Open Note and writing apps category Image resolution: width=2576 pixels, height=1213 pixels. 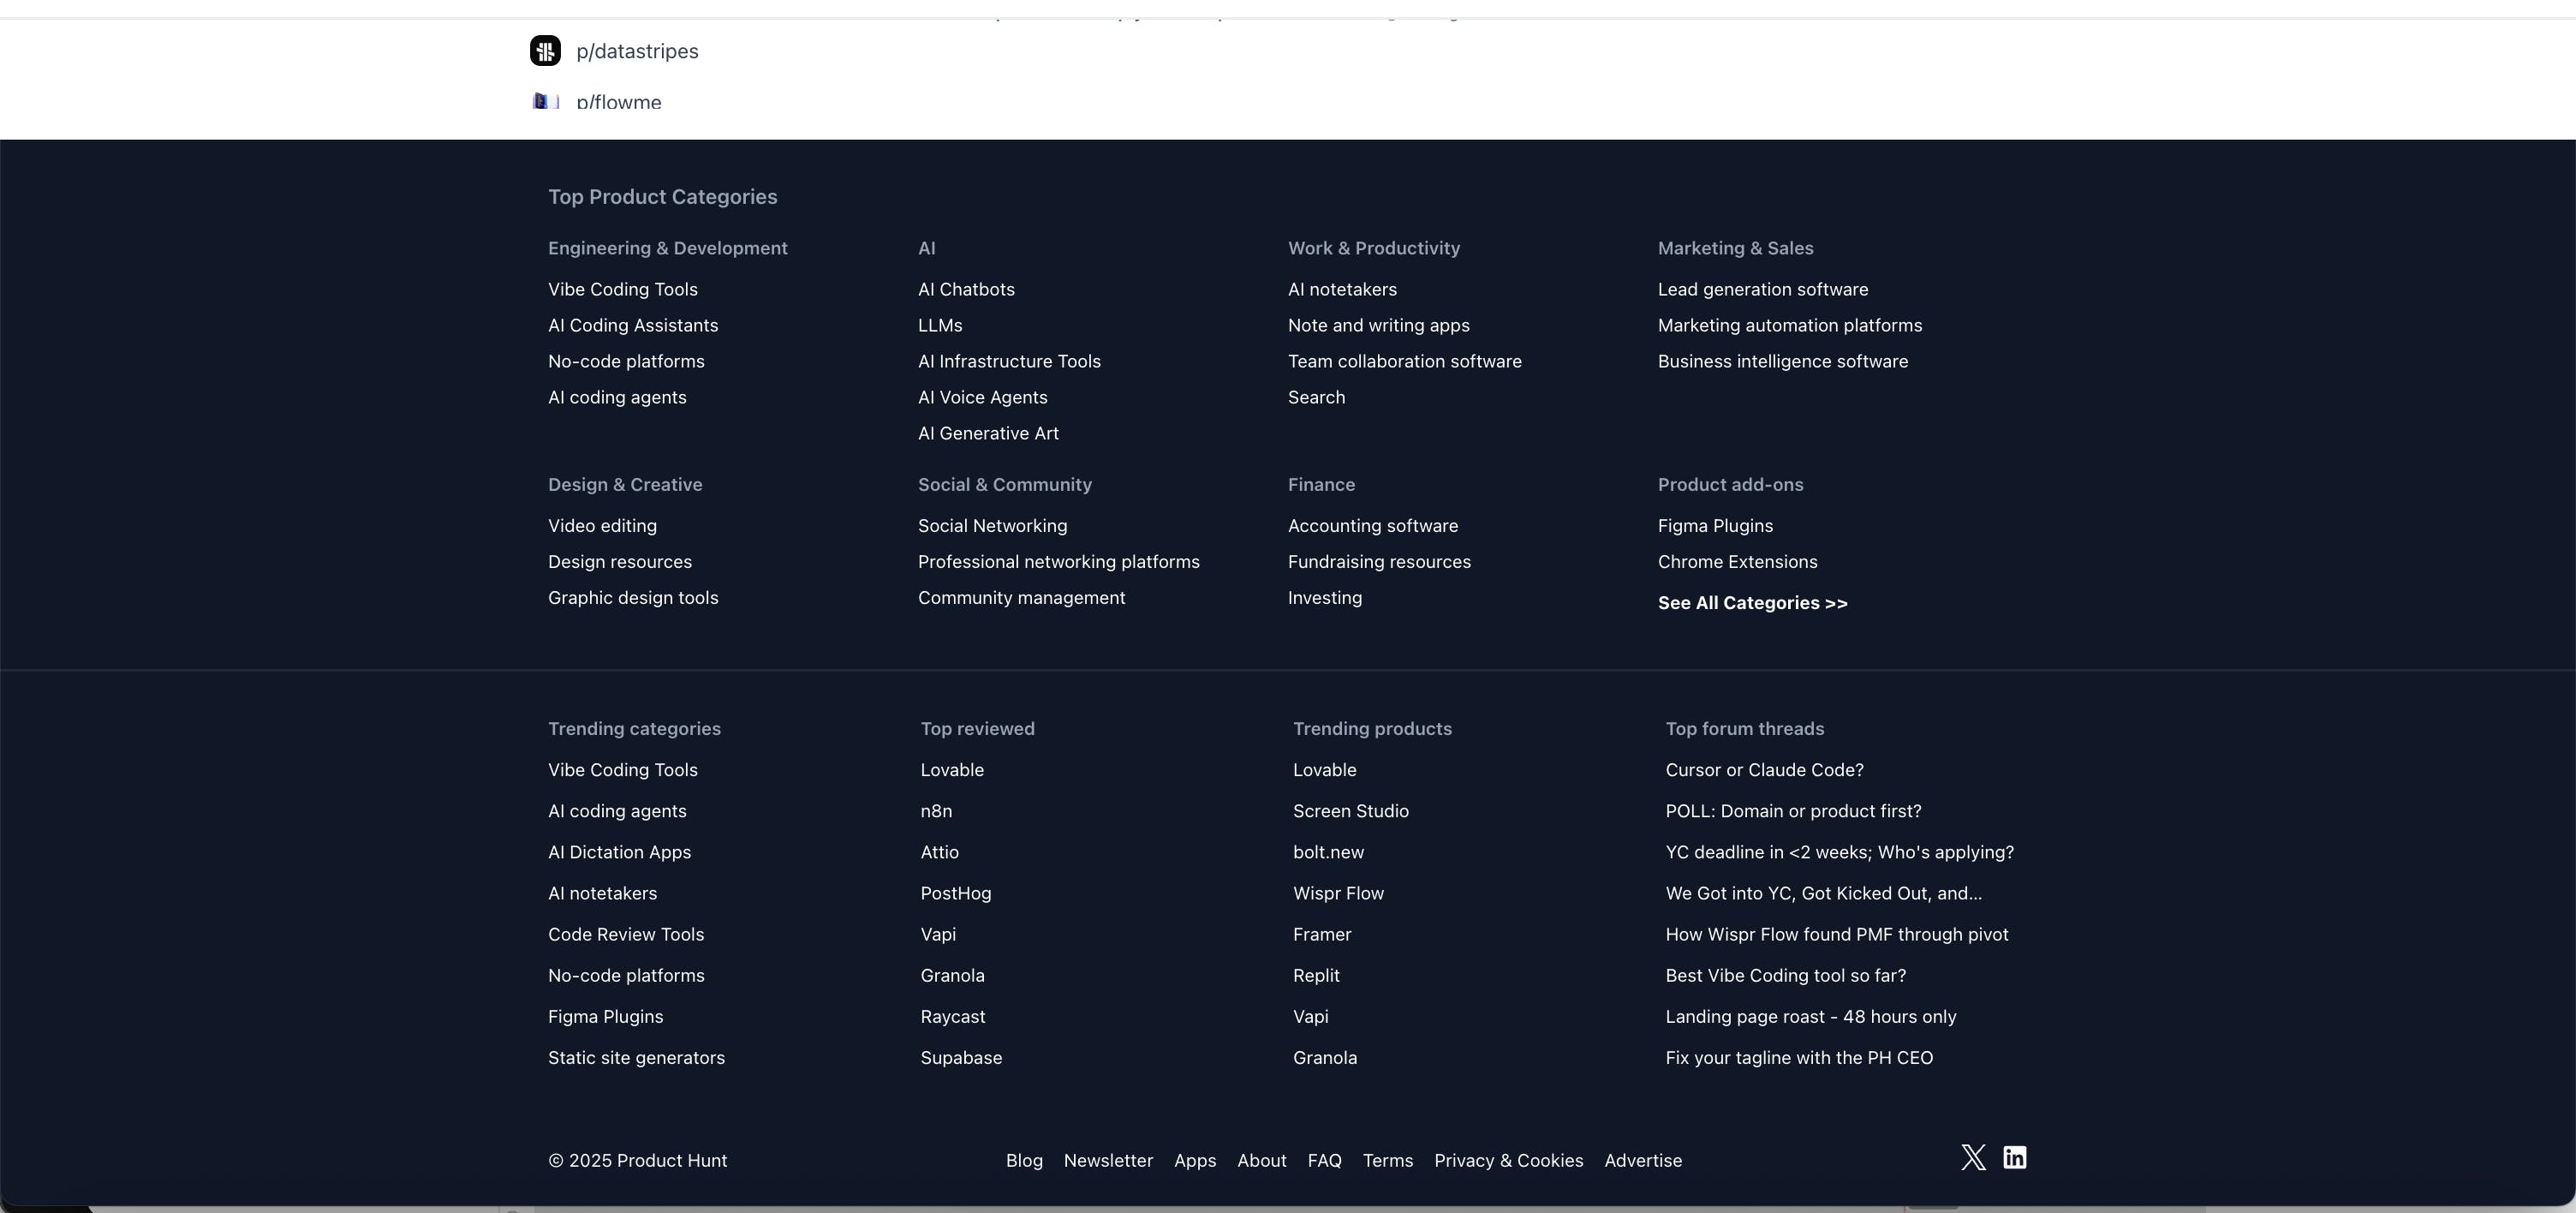pyautogui.click(x=1379, y=325)
